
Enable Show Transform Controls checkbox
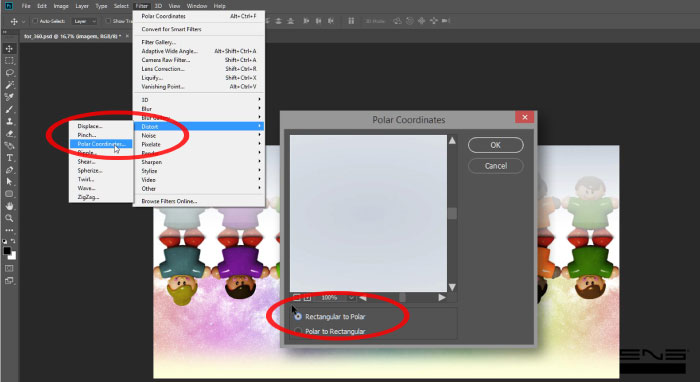[108, 21]
